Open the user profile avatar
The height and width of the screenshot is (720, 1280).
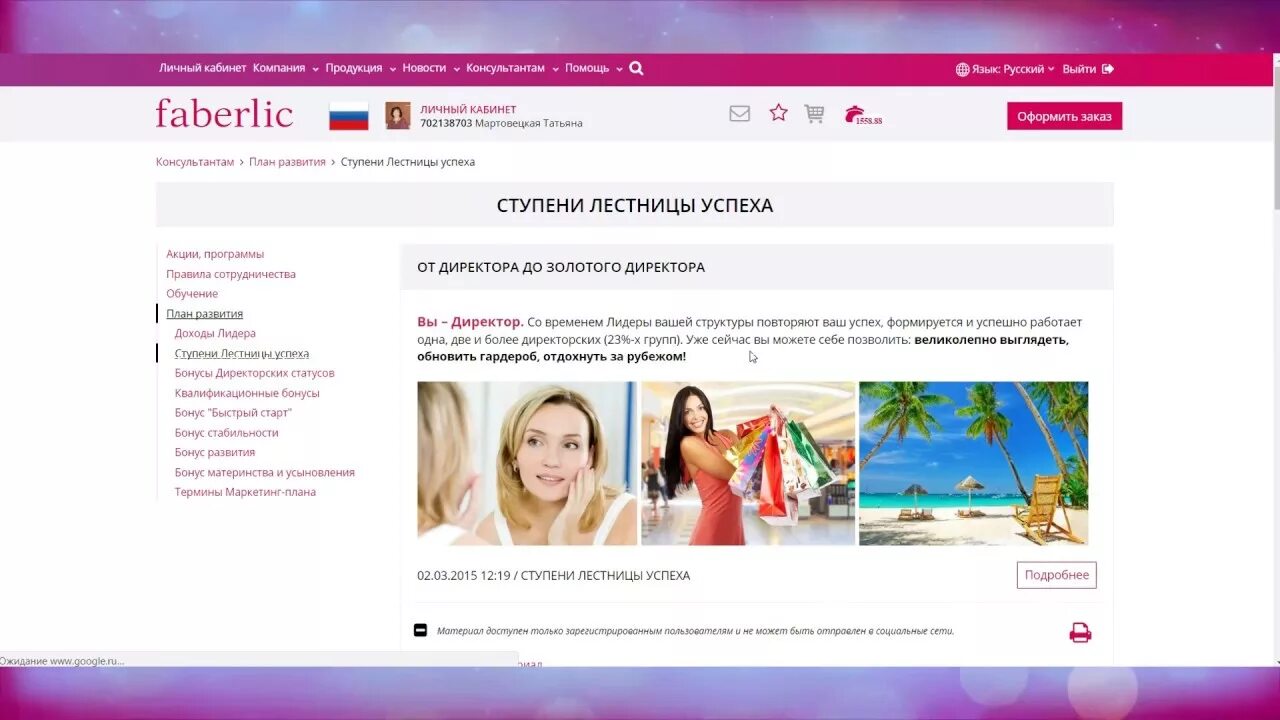[398, 116]
